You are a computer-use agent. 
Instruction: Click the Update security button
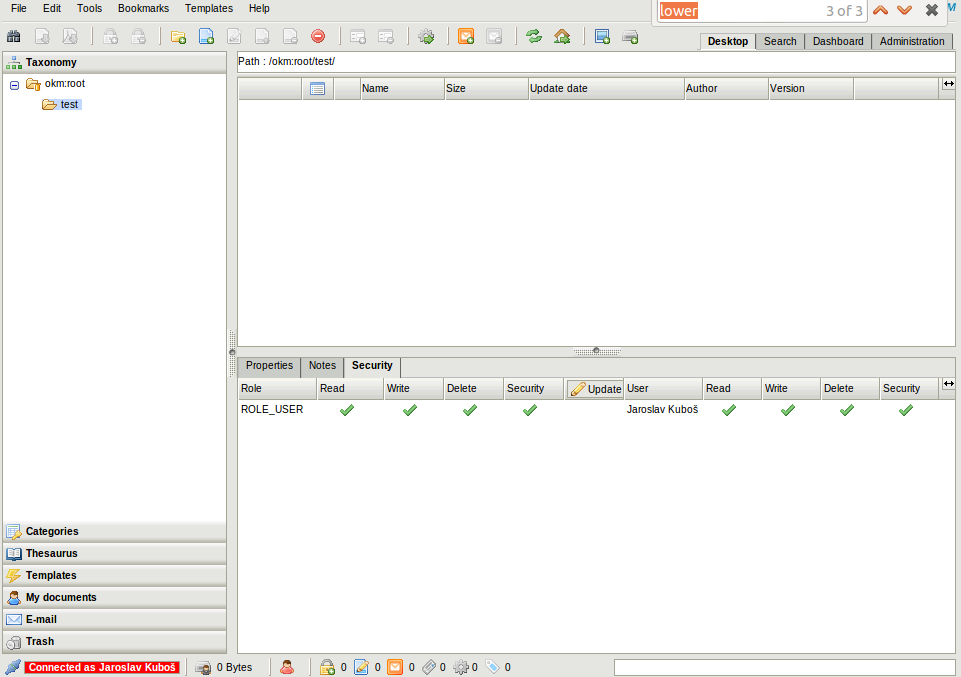[x=595, y=389]
